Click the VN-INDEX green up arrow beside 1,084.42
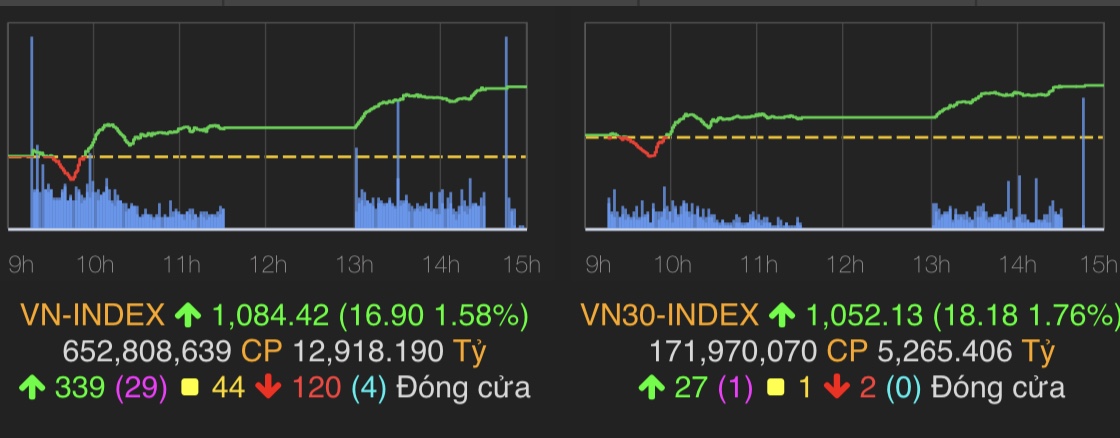The image size is (1120, 438). 189,314
